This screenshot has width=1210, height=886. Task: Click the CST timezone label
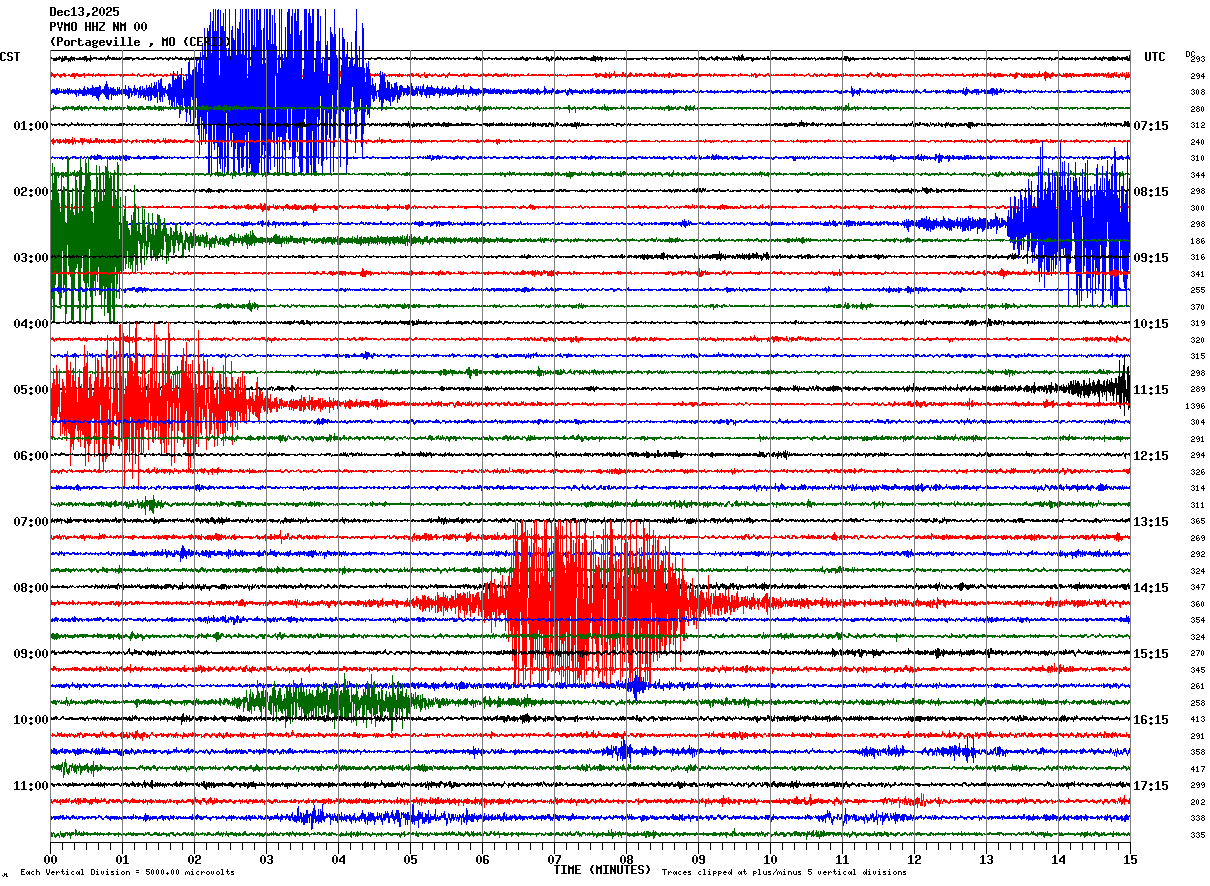[x=10, y=57]
